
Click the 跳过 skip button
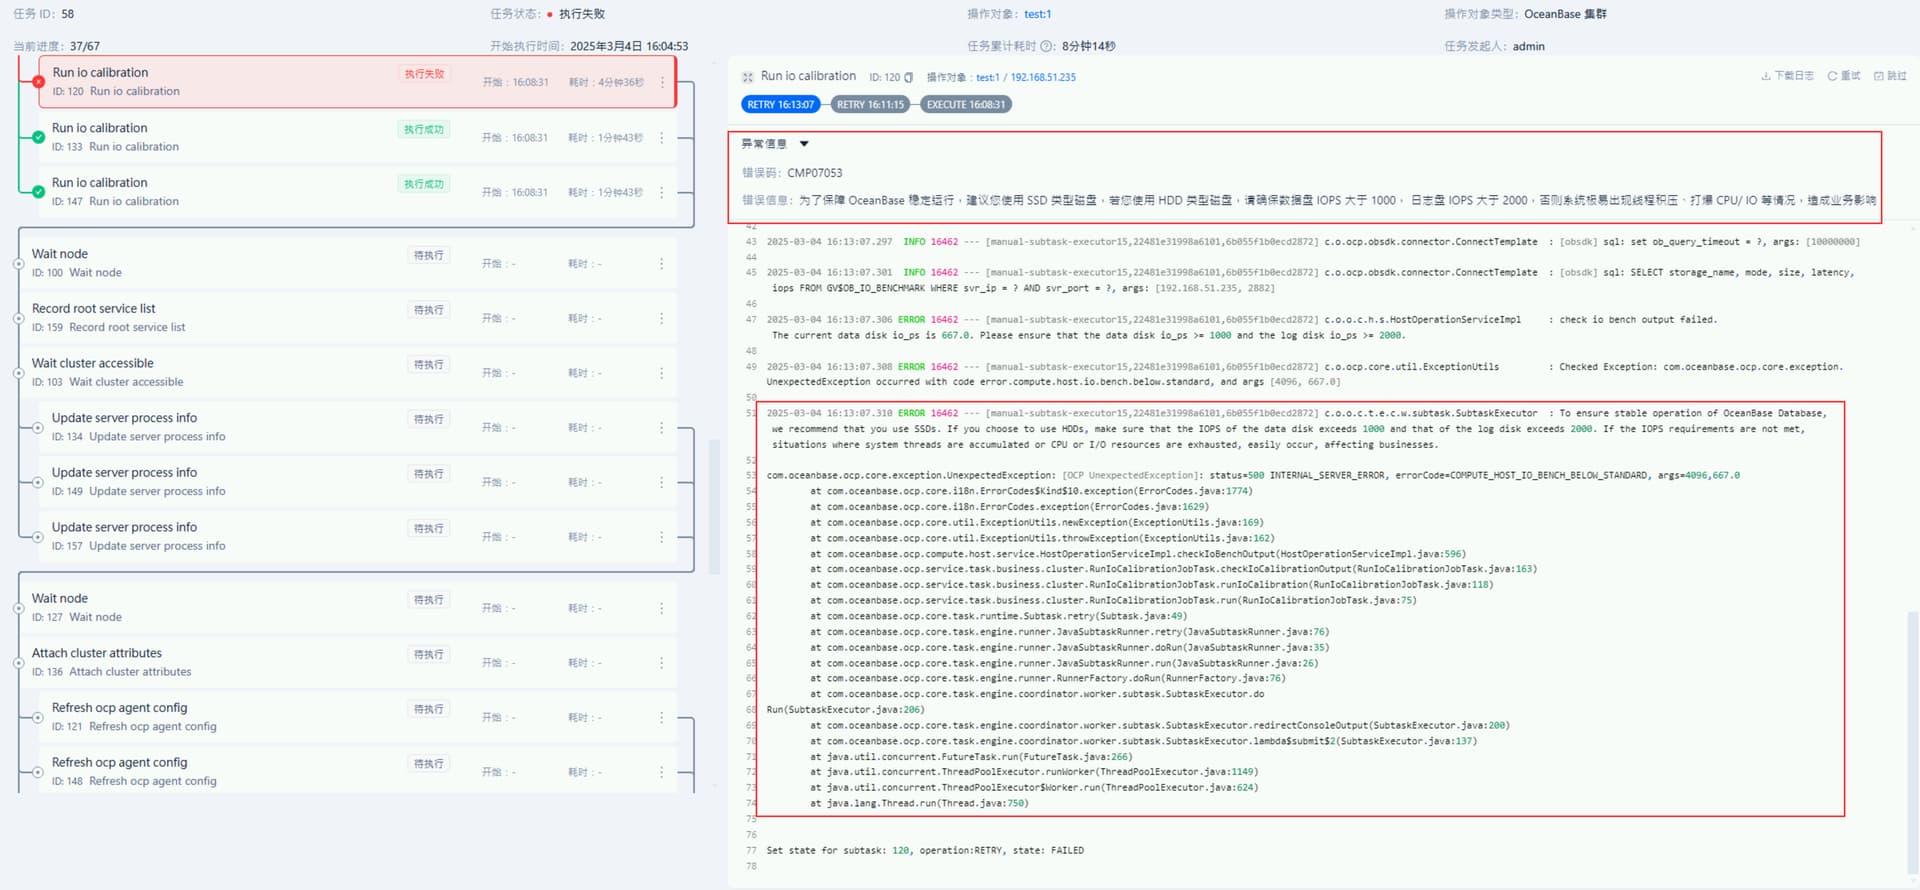pyautogui.click(x=1890, y=76)
